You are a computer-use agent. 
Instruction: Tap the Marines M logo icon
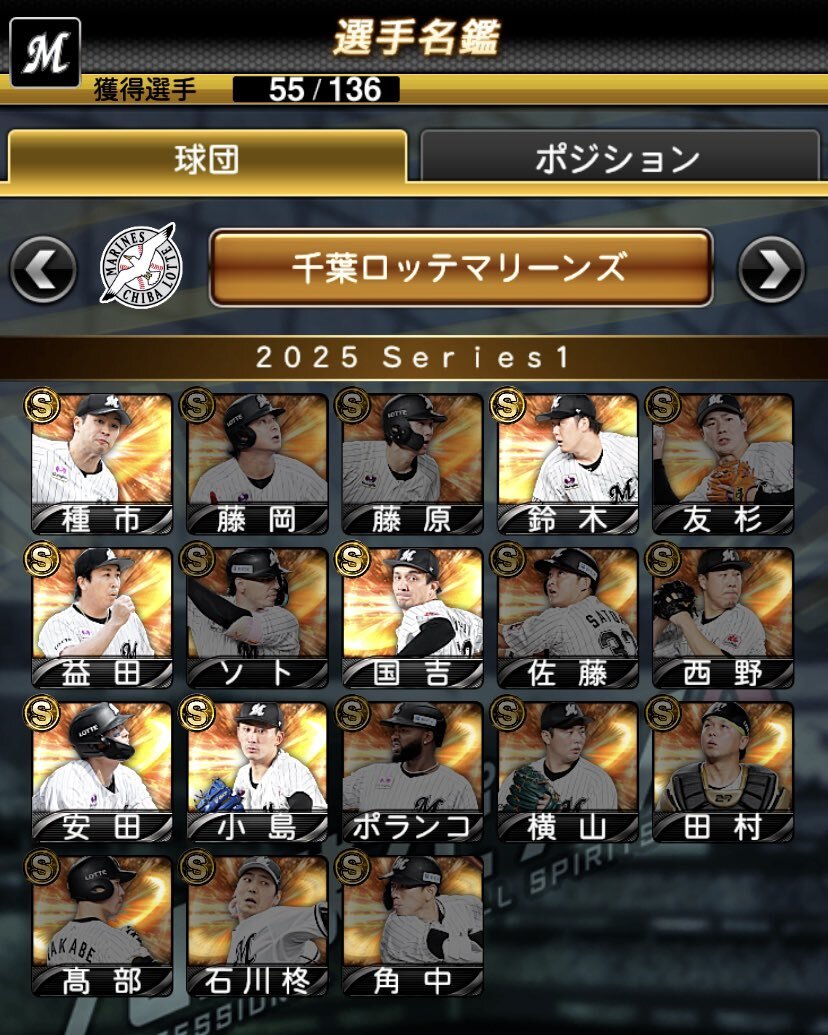click(x=46, y=53)
